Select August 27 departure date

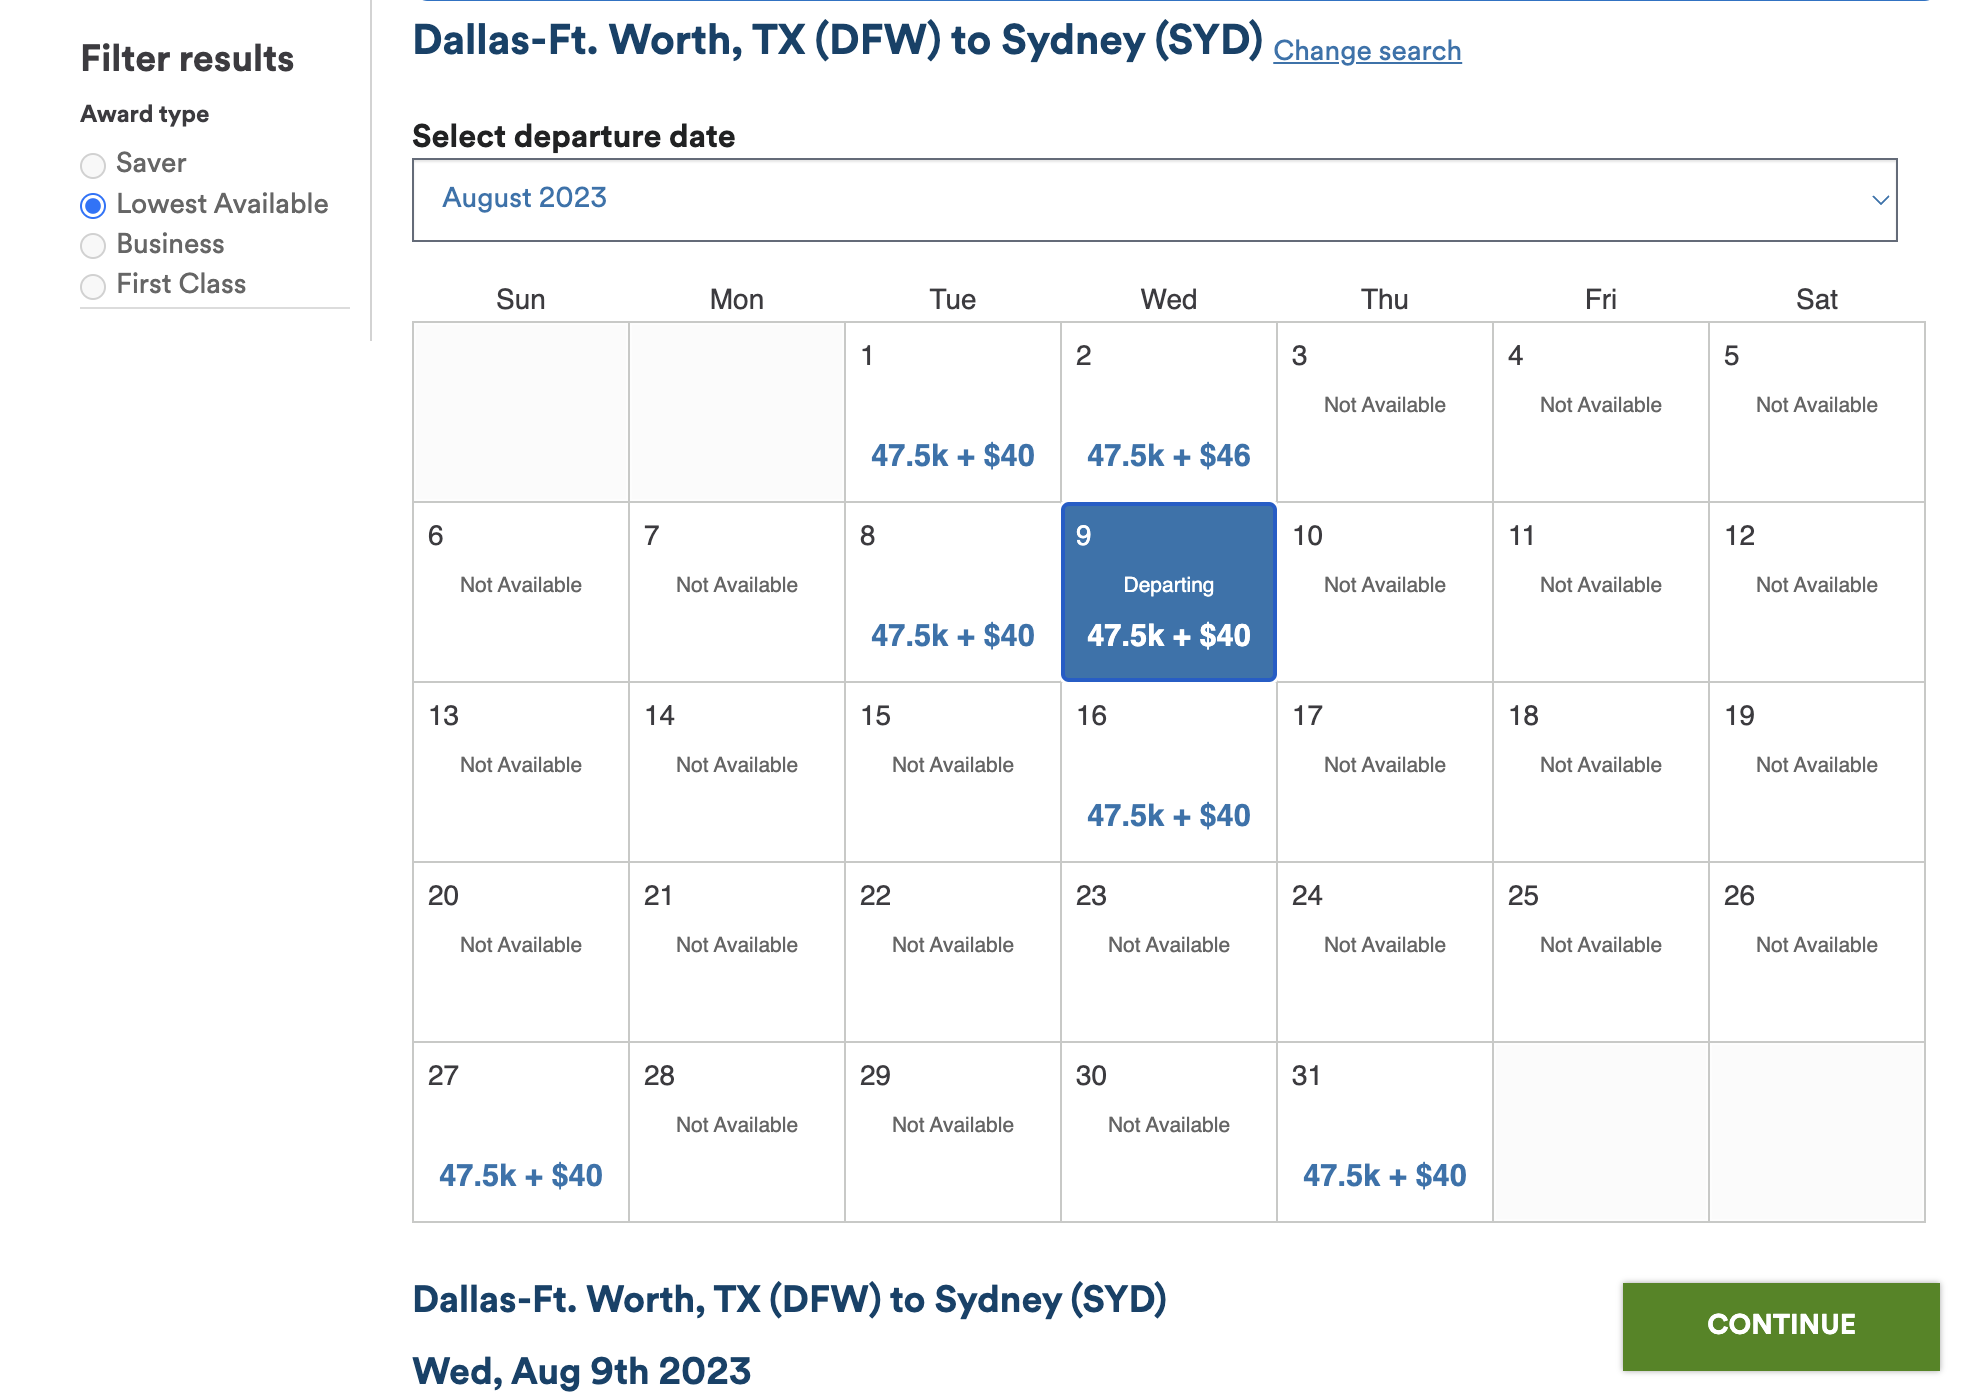521,1132
